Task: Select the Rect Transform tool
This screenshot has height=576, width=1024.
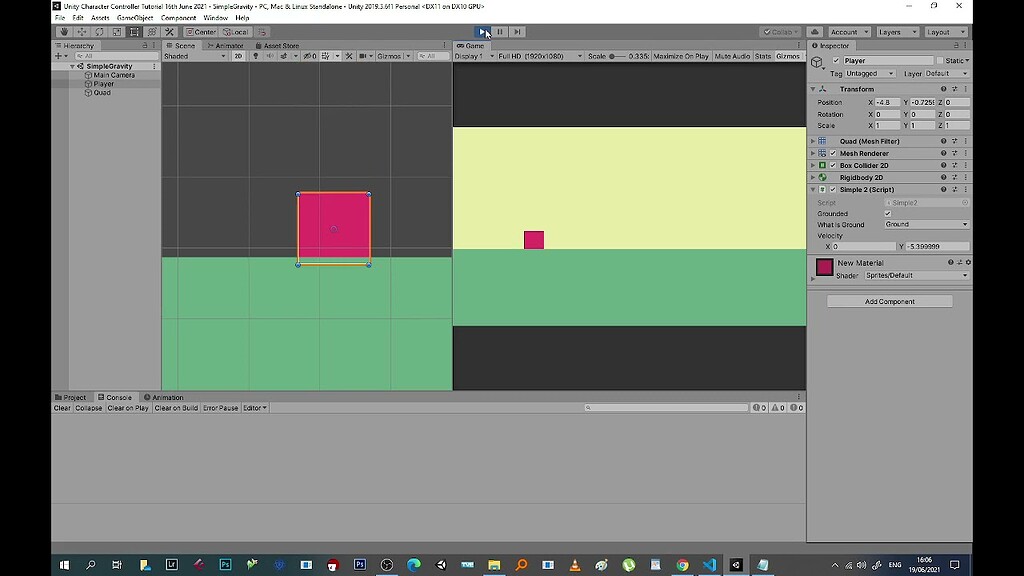Action: [x=134, y=32]
